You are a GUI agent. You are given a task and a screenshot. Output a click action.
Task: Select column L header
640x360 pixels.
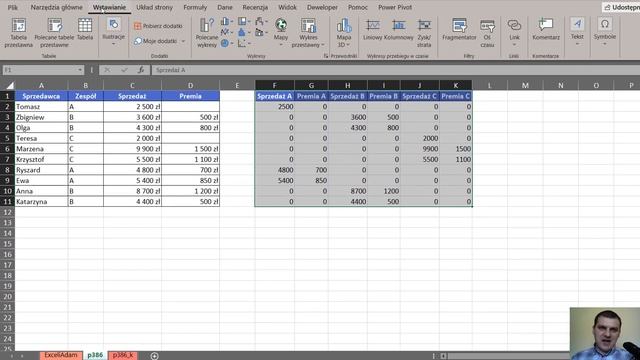[489, 85]
